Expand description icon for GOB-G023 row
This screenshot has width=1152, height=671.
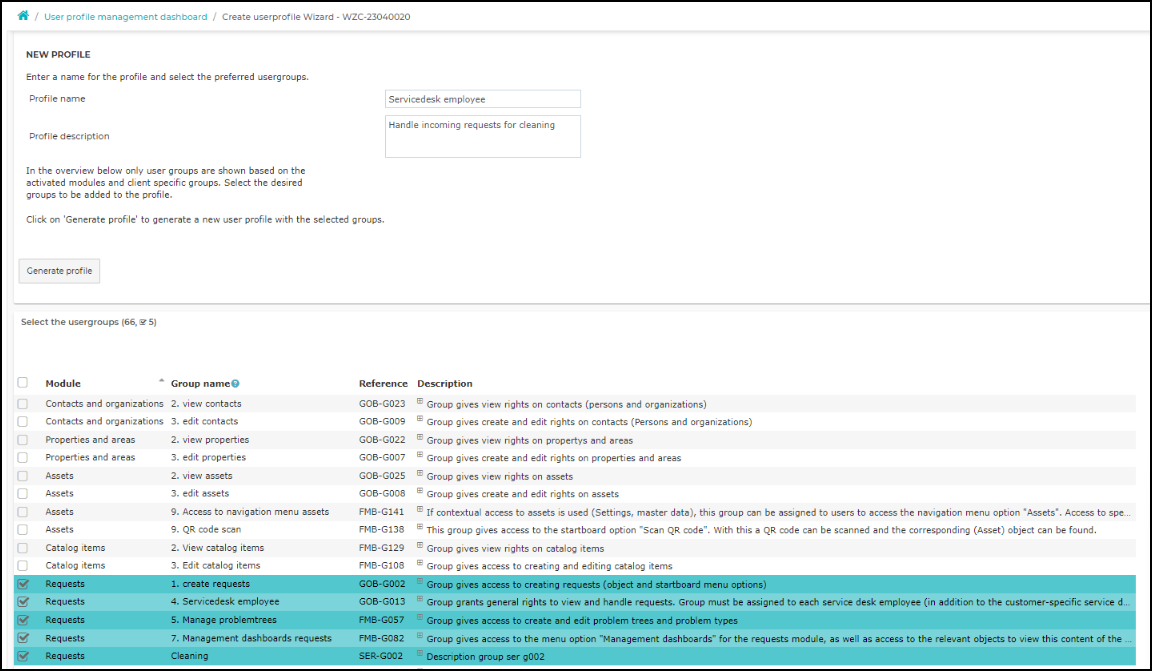(x=420, y=401)
